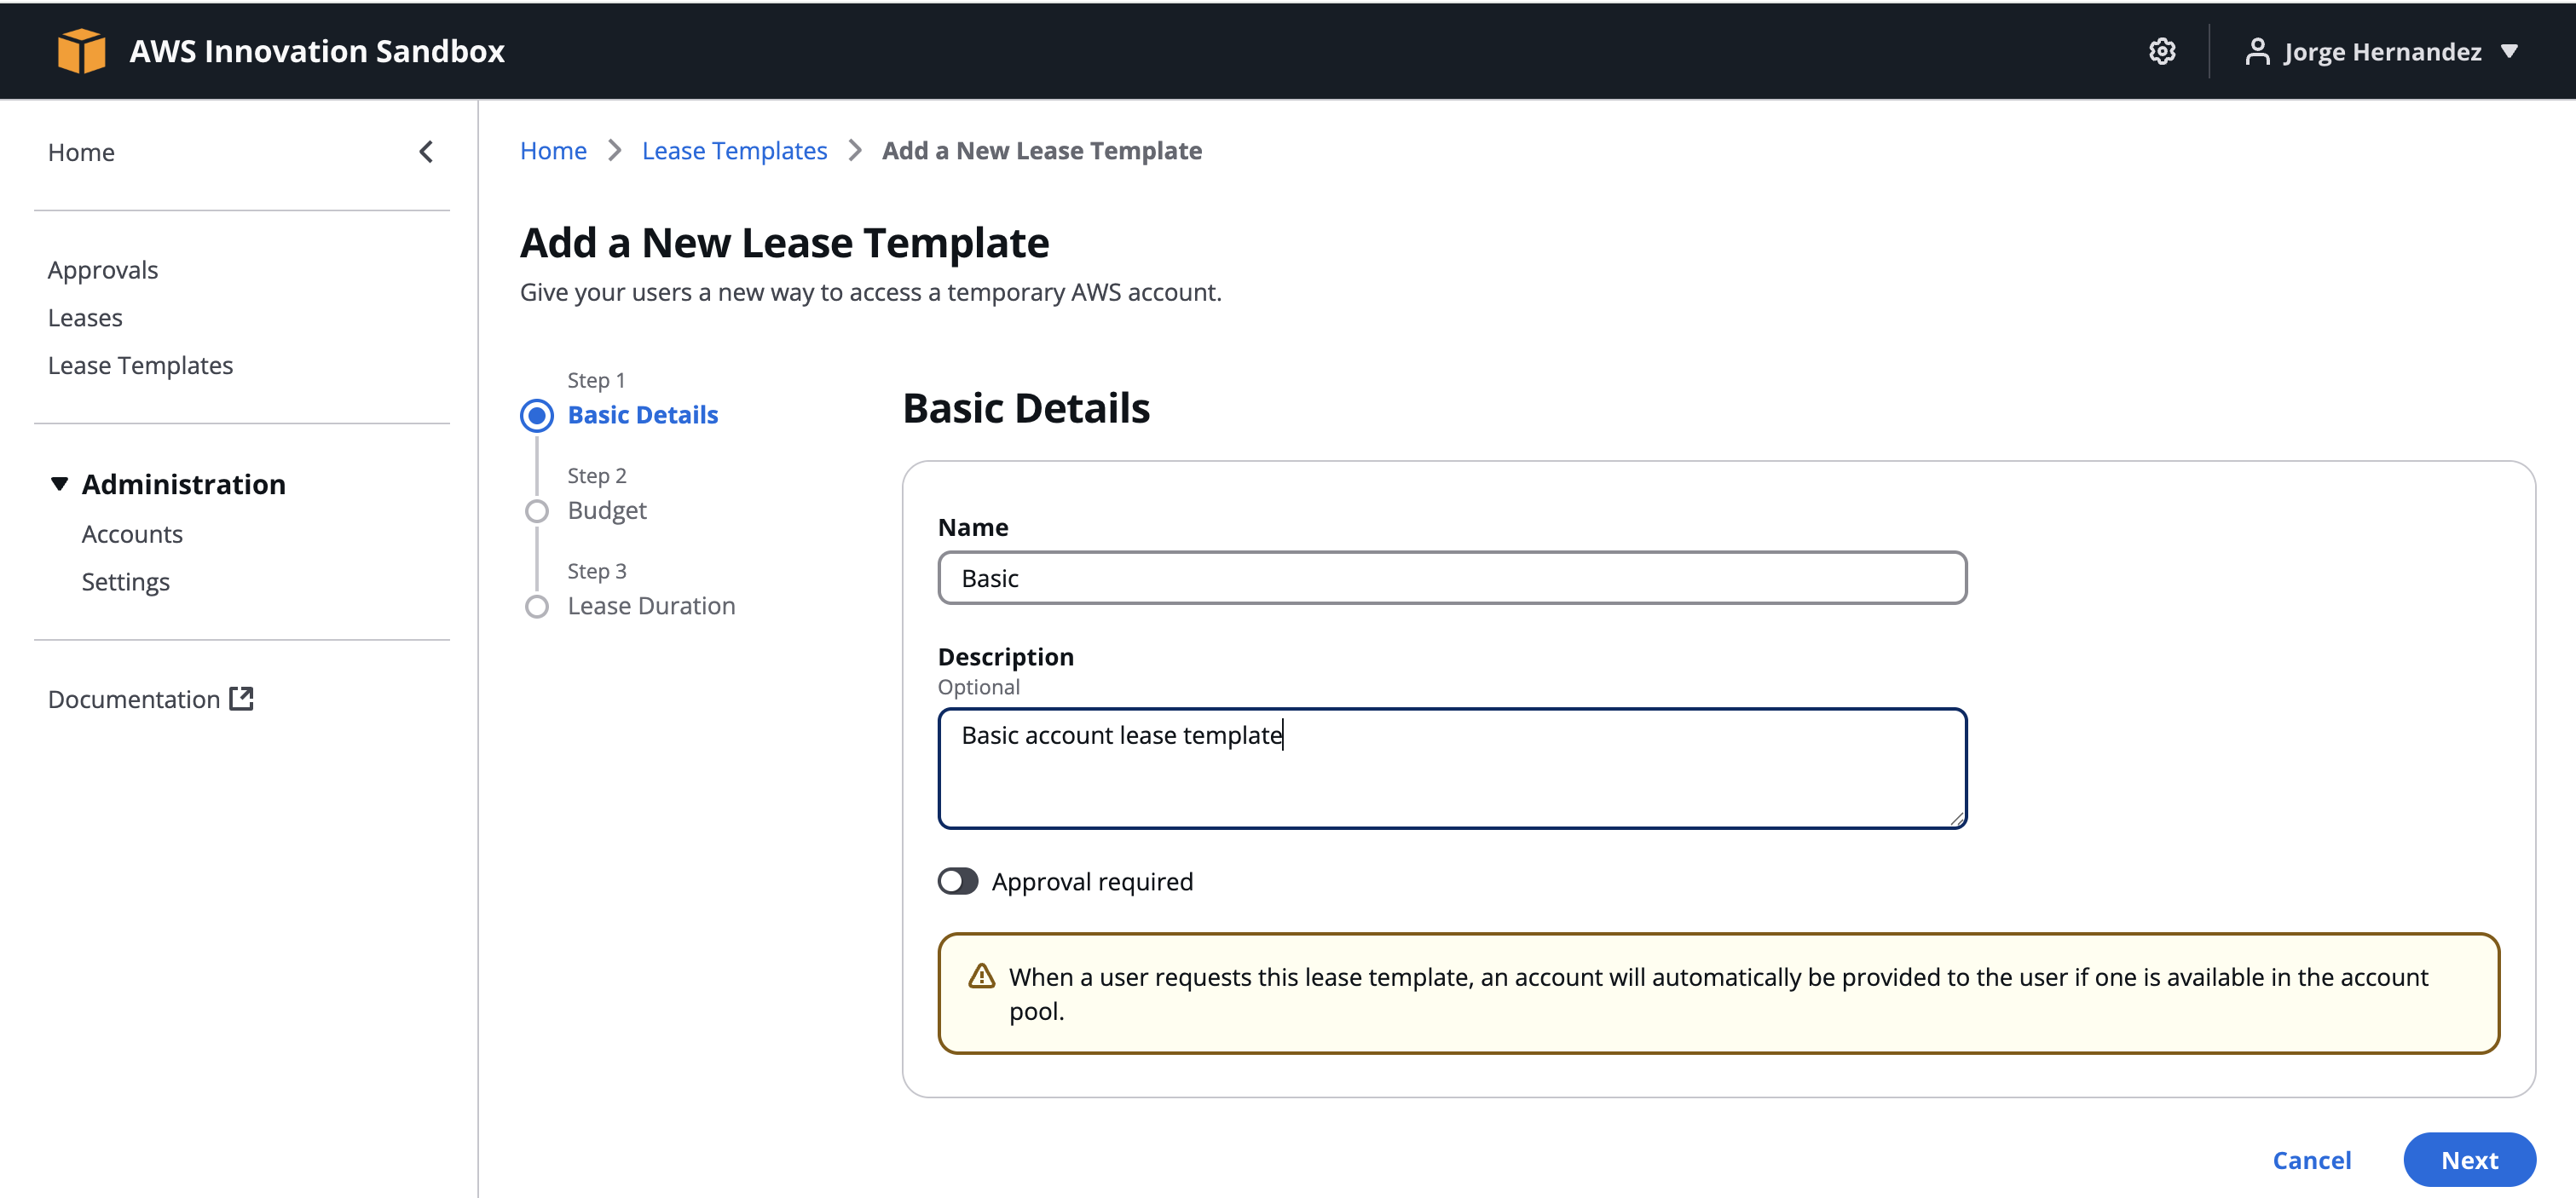
Task: Open the Documentation link
Action: click(134, 699)
